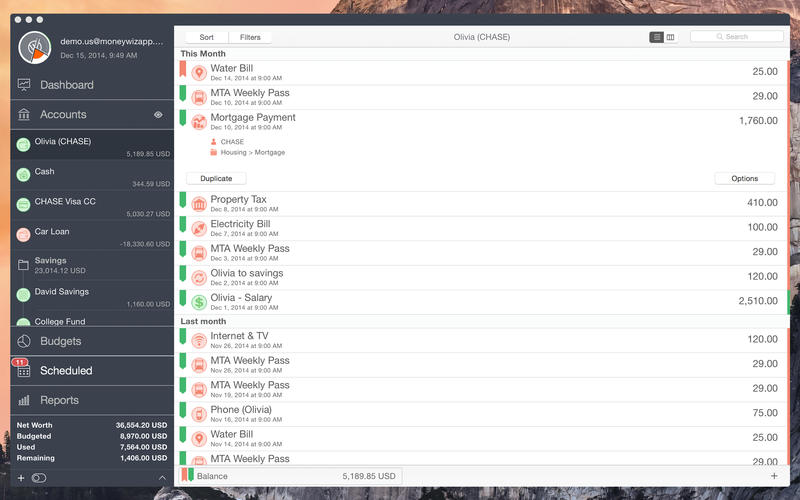Click the Property Tax bank icon
This screenshot has width=800, height=500.
coord(199,204)
